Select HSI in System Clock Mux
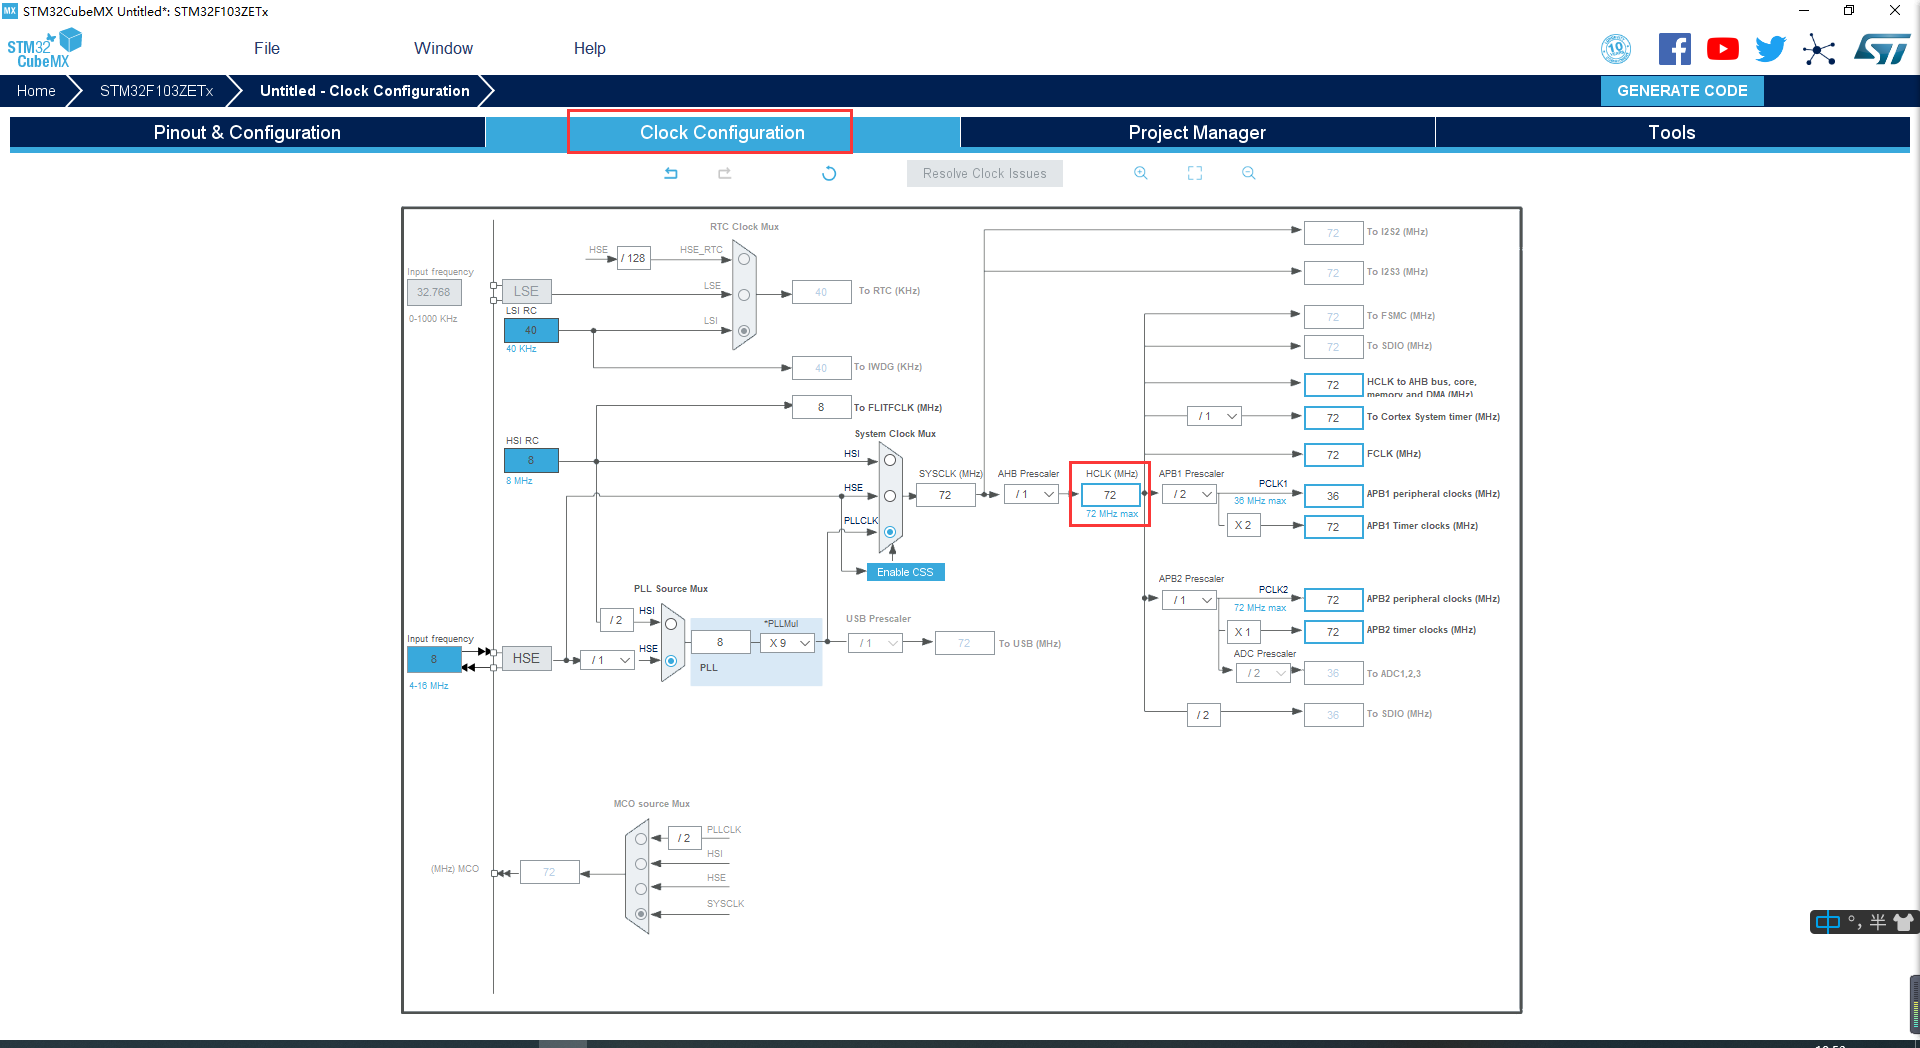Screen dimensions: 1920x1048 point(889,460)
